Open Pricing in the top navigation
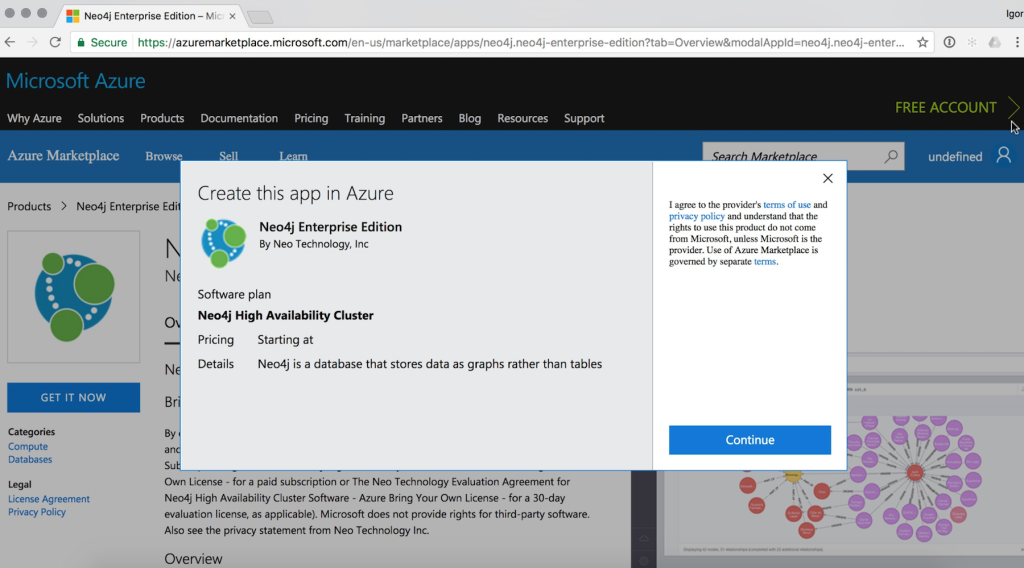Screen dimensions: 1024x568 click(x=311, y=118)
